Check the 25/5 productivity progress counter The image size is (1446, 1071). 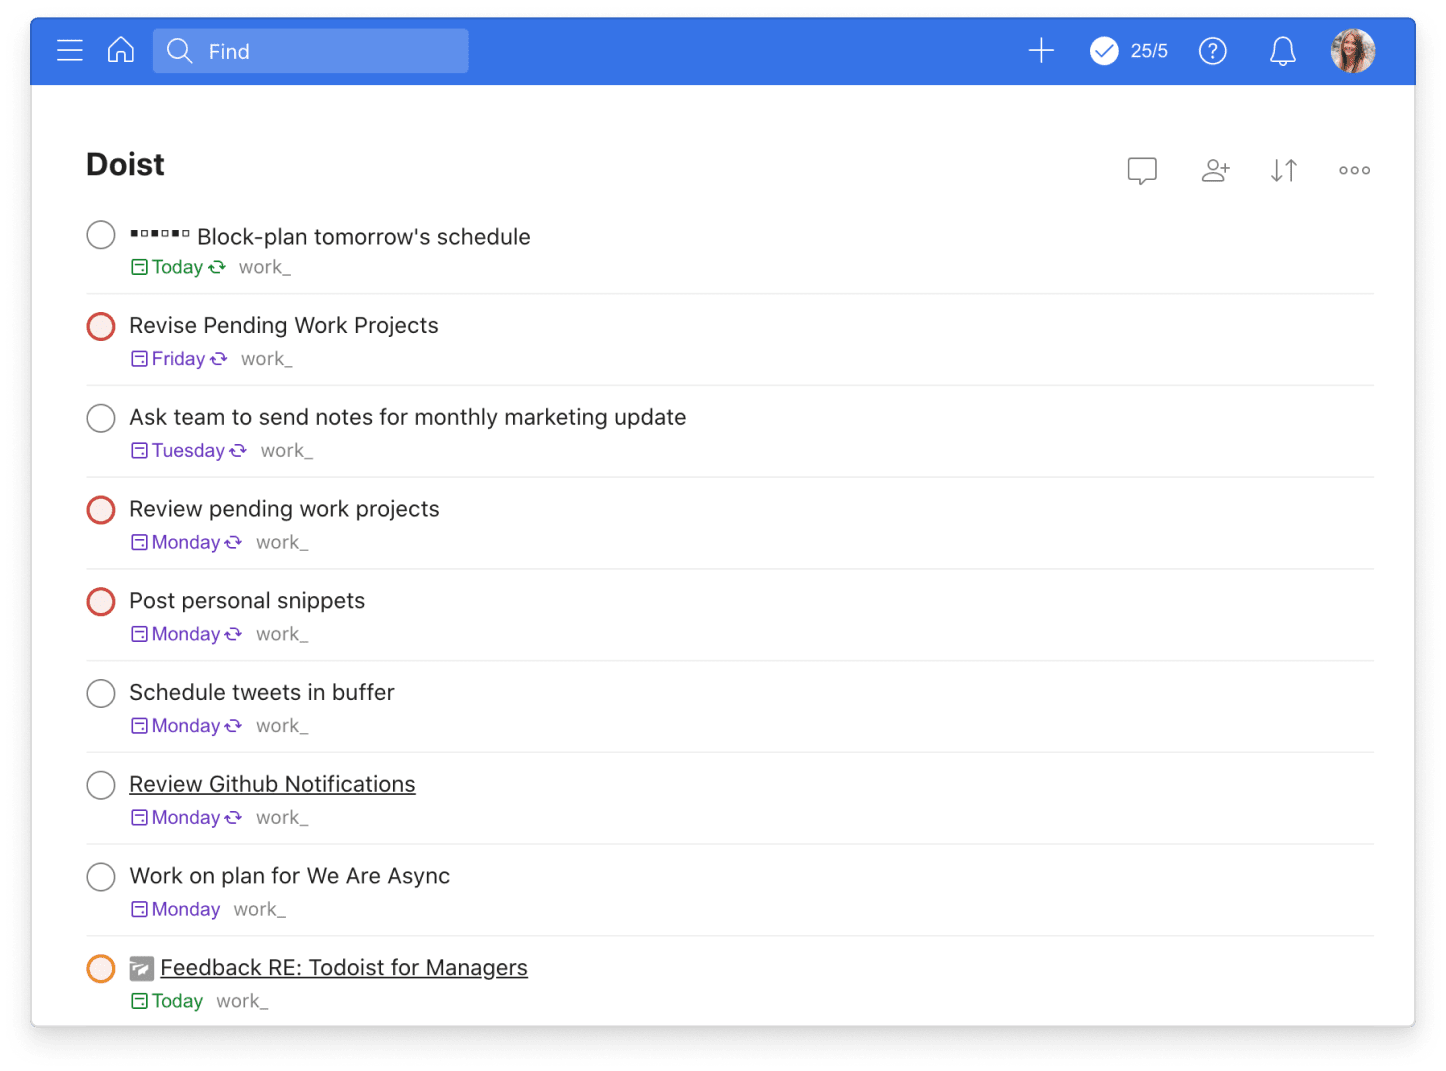pos(1128,50)
